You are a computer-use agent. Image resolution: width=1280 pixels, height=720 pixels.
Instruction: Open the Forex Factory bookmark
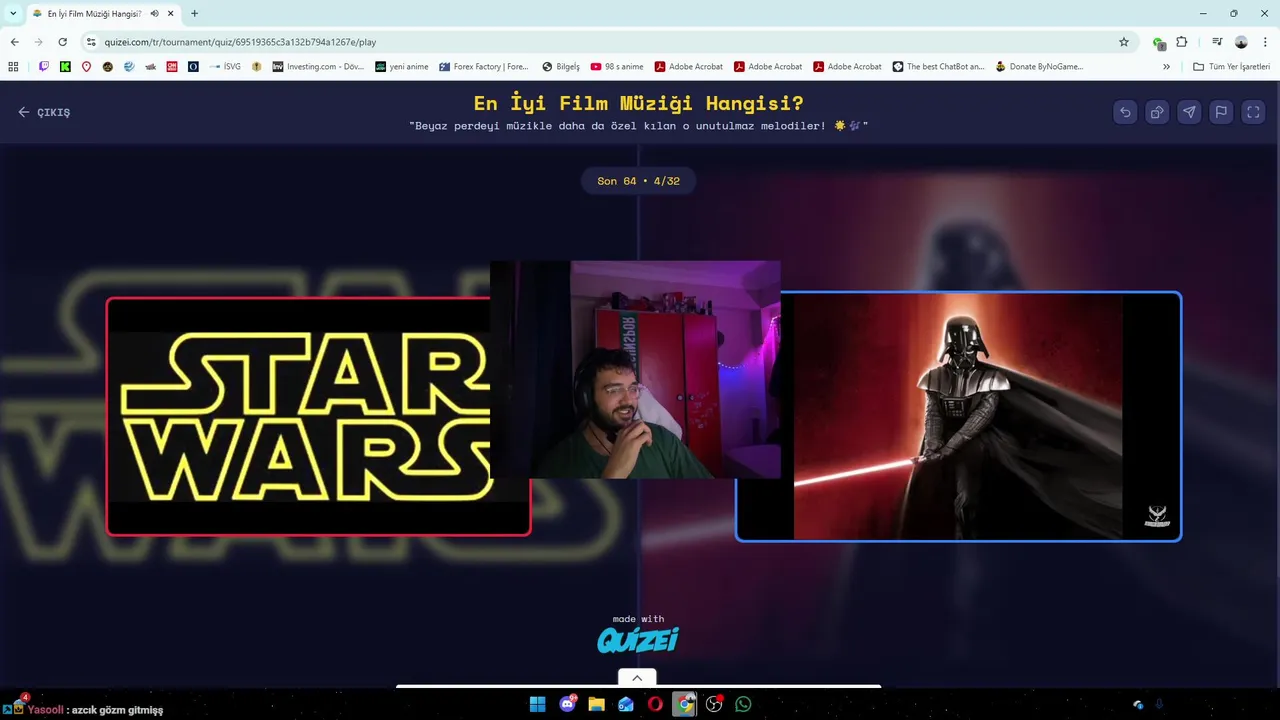(484, 67)
